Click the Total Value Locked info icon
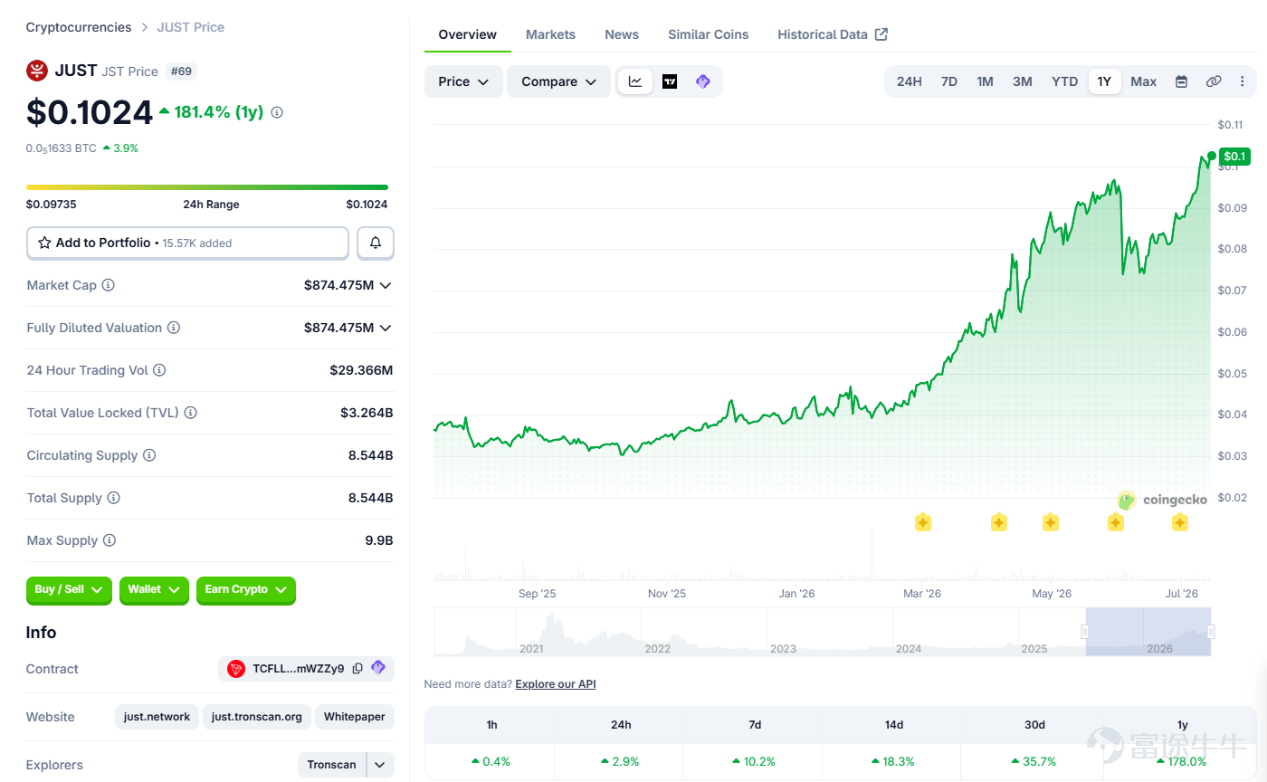 [x=190, y=413]
